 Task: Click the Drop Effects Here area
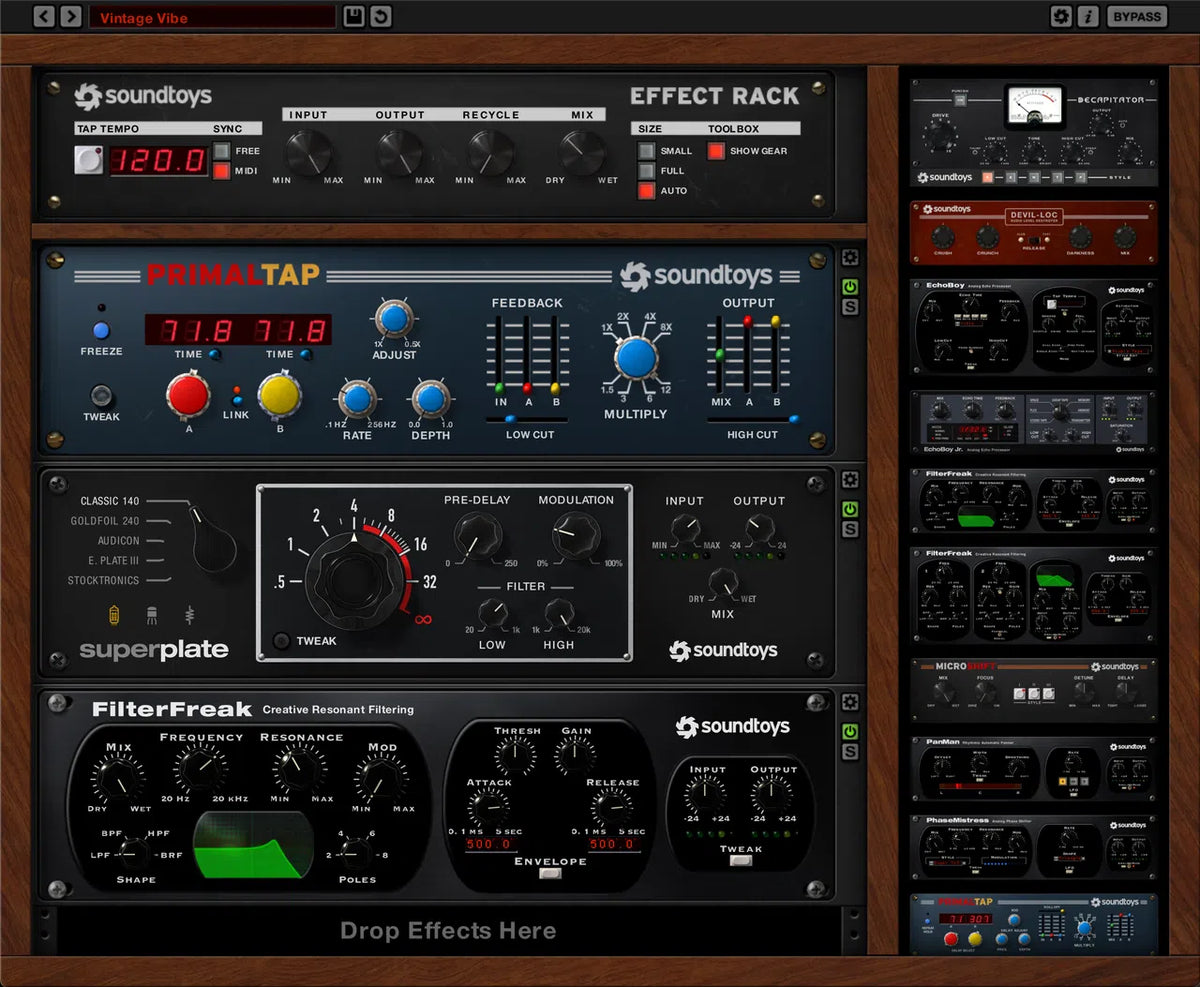[448, 930]
